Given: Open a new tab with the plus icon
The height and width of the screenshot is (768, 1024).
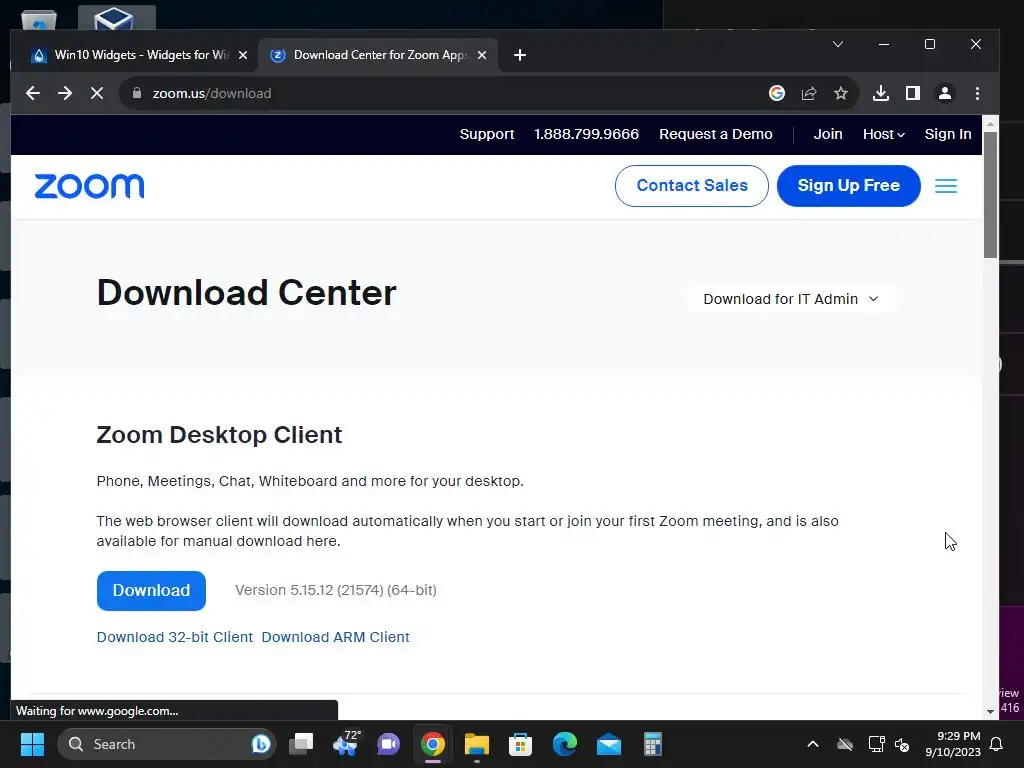Looking at the screenshot, I should (x=520, y=56).
